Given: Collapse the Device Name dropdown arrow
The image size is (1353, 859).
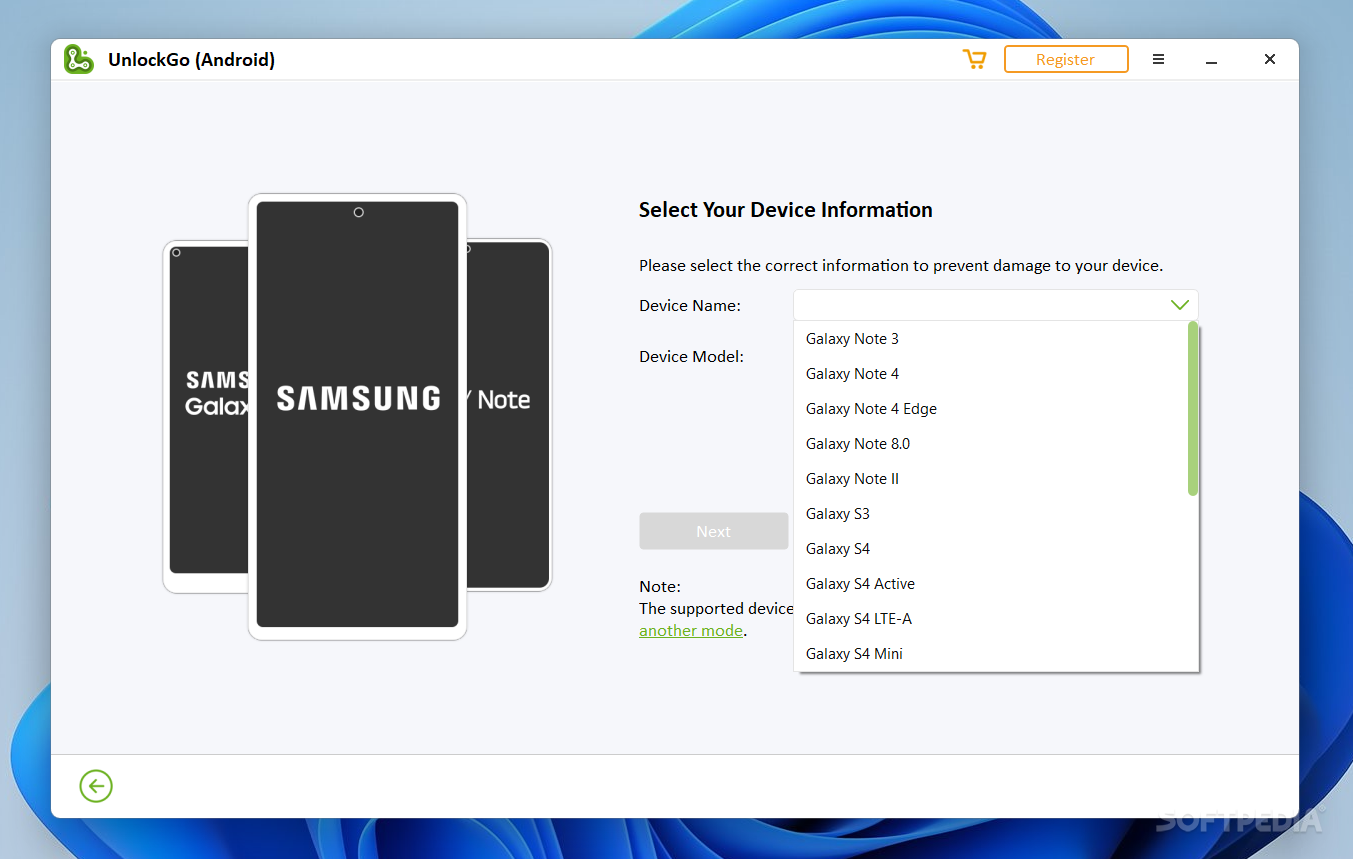Looking at the screenshot, I should point(1179,305).
